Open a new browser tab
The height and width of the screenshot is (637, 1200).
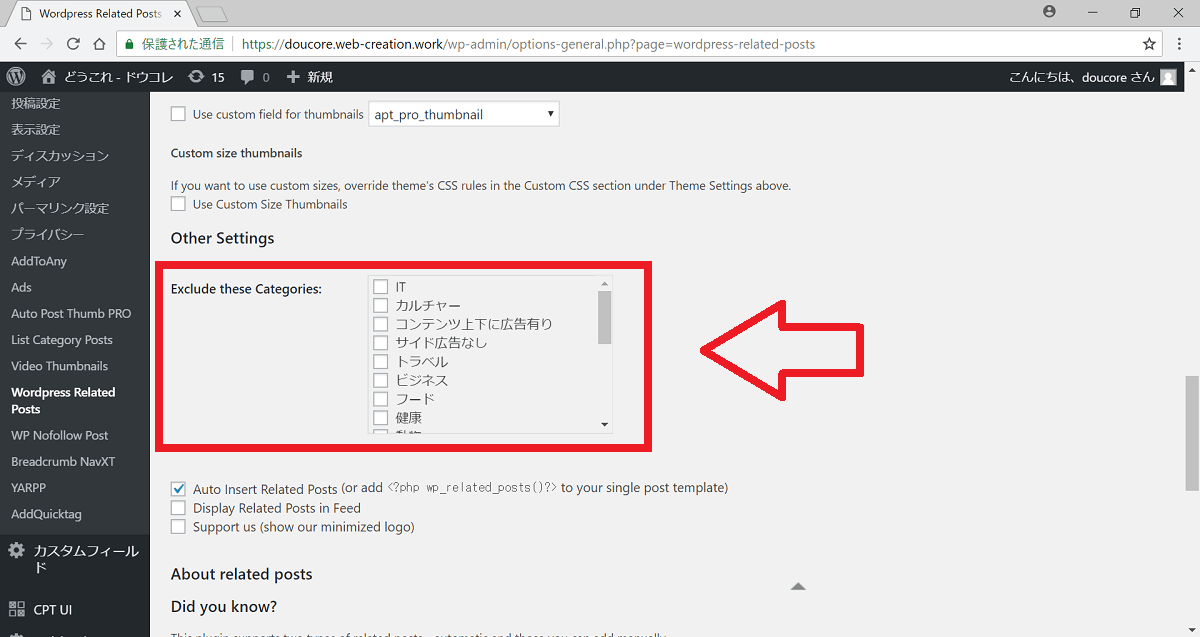[x=212, y=14]
